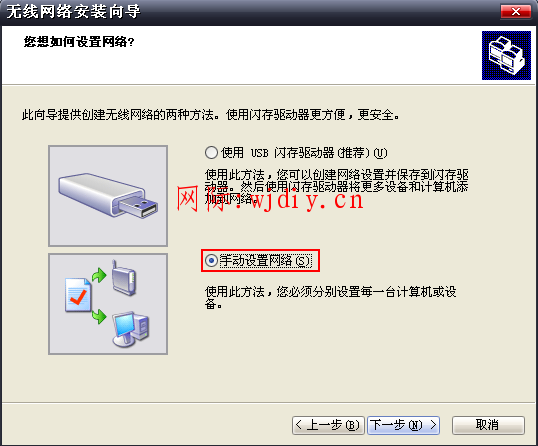Click the upper green arrow icon
Image resolution: width=538 pixels, height=446 pixels.
pyautogui.click(x=99, y=275)
